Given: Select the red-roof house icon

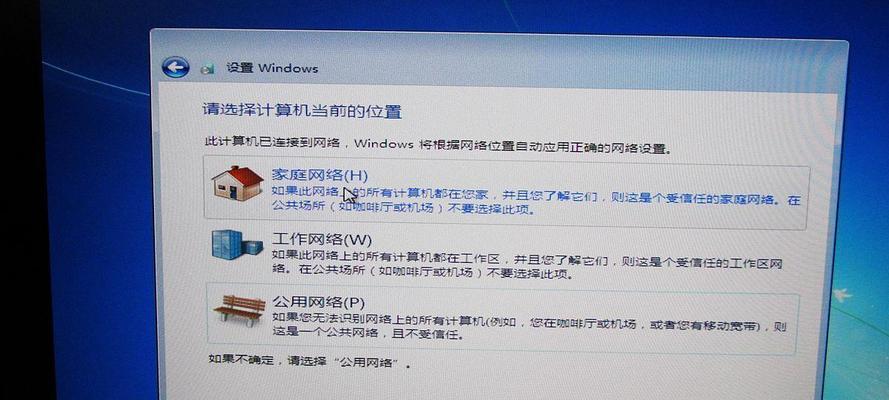Looking at the screenshot, I should coord(238,183).
